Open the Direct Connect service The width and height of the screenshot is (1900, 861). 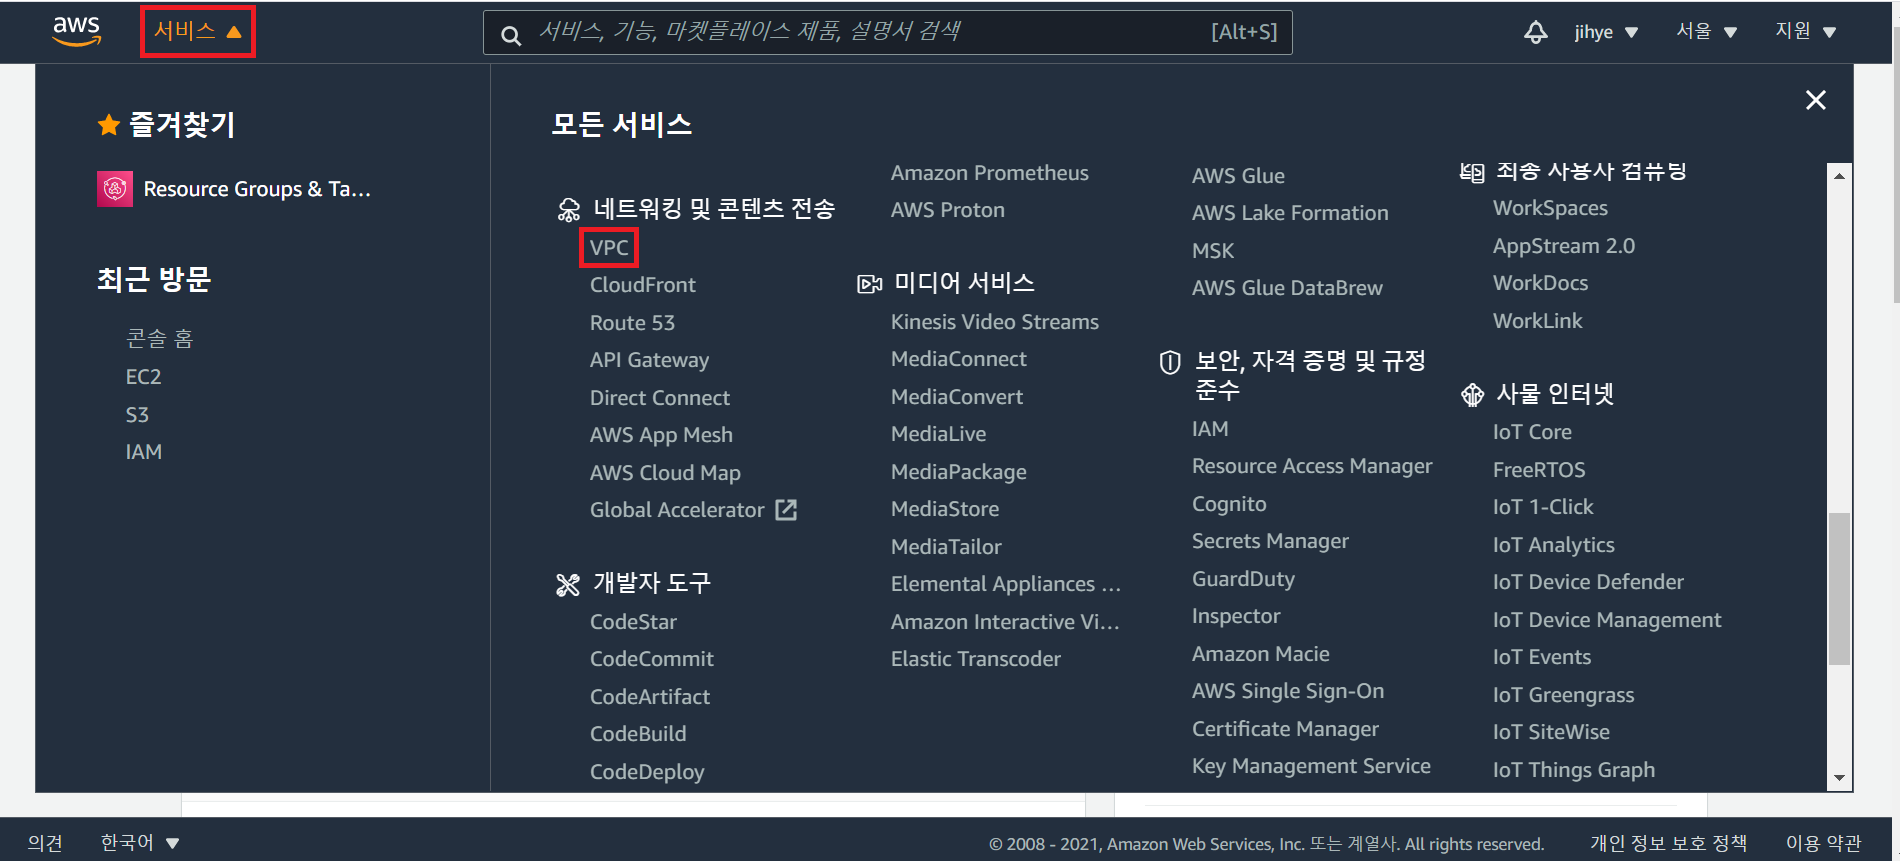point(660,398)
